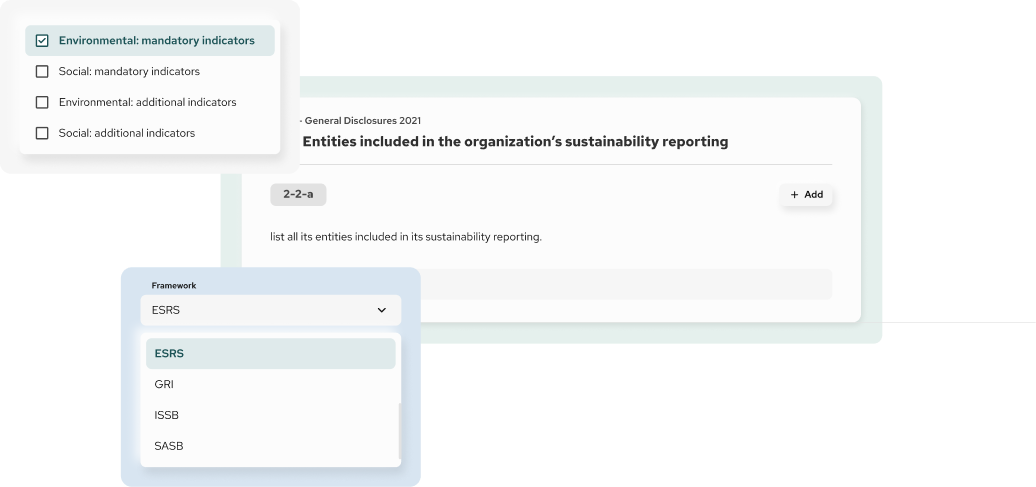Tick the Social: mandatory indicators checkbox
This screenshot has height=487, width=1036.
[x=42, y=72]
